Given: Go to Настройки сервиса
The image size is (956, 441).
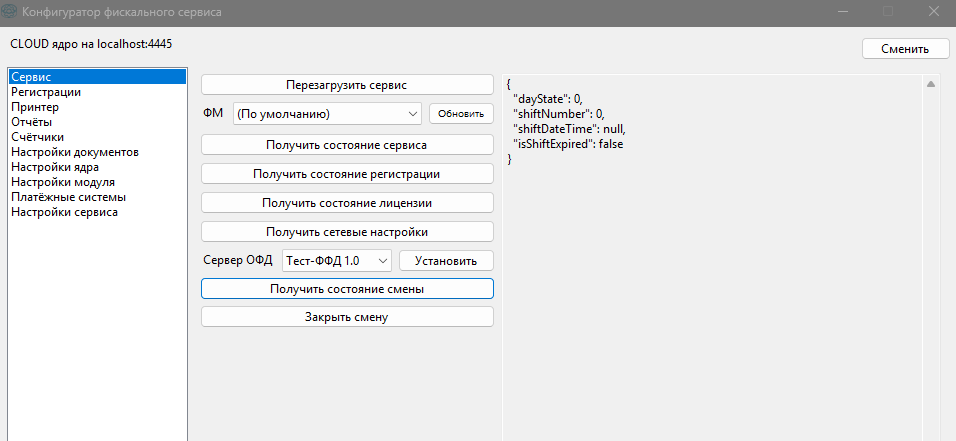Looking at the screenshot, I should [x=98, y=212].
